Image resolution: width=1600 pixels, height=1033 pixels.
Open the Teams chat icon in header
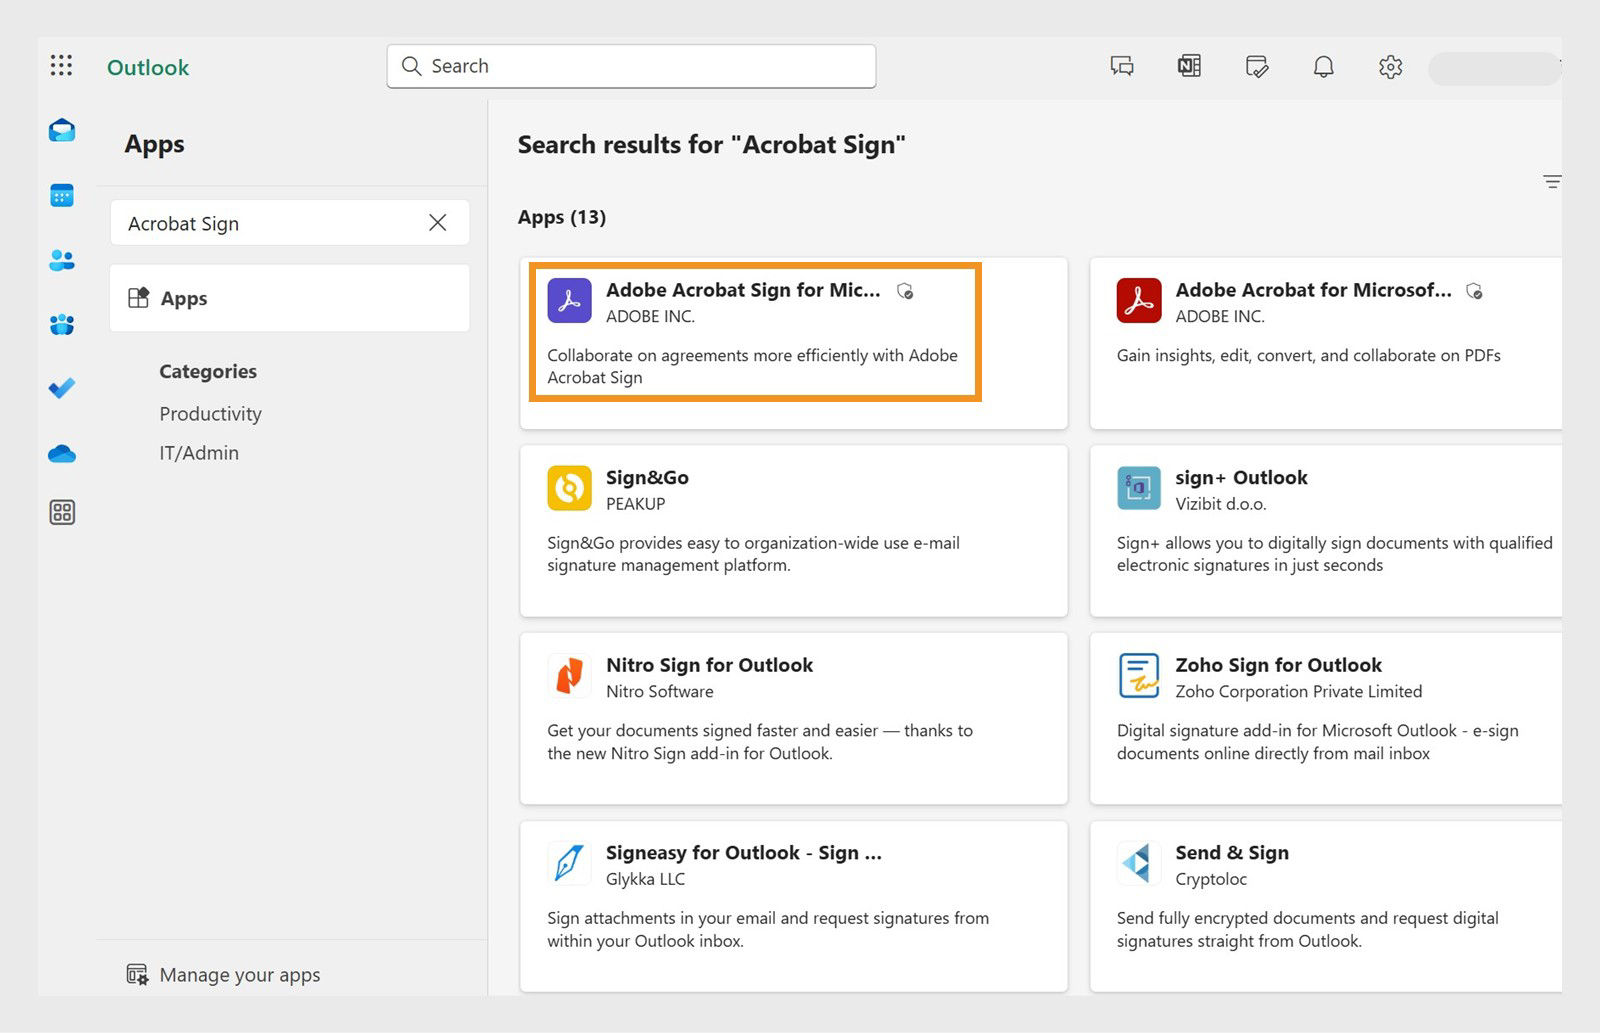(1122, 67)
